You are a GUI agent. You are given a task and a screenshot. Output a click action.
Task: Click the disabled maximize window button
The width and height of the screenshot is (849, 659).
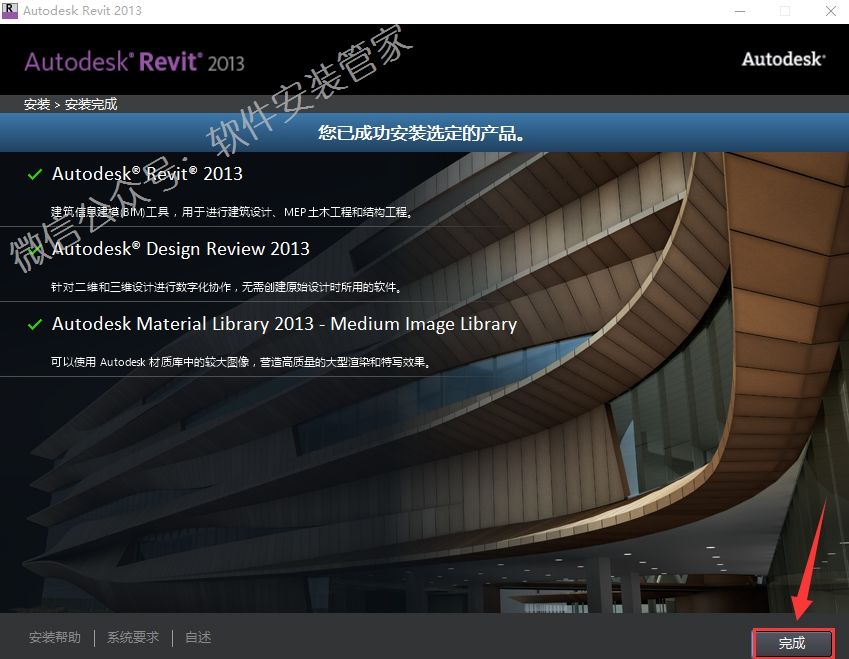click(x=784, y=11)
